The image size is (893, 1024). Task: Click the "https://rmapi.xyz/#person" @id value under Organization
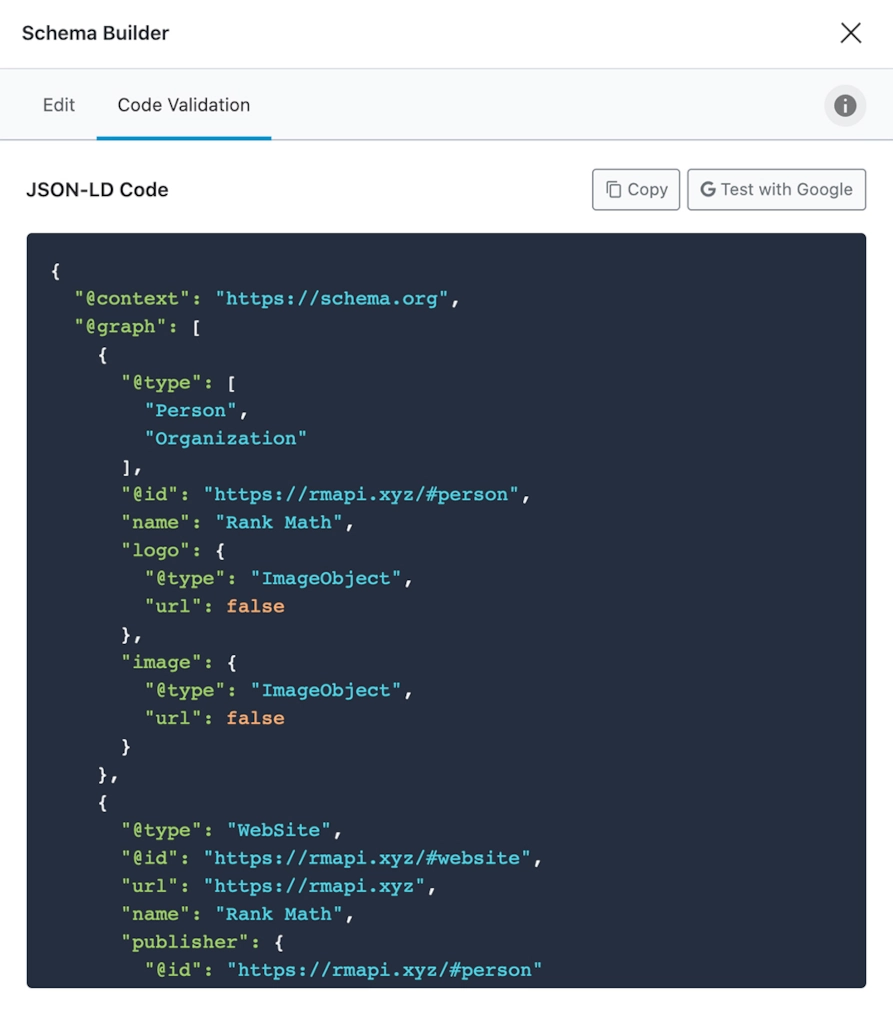pyautogui.click(x=361, y=494)
